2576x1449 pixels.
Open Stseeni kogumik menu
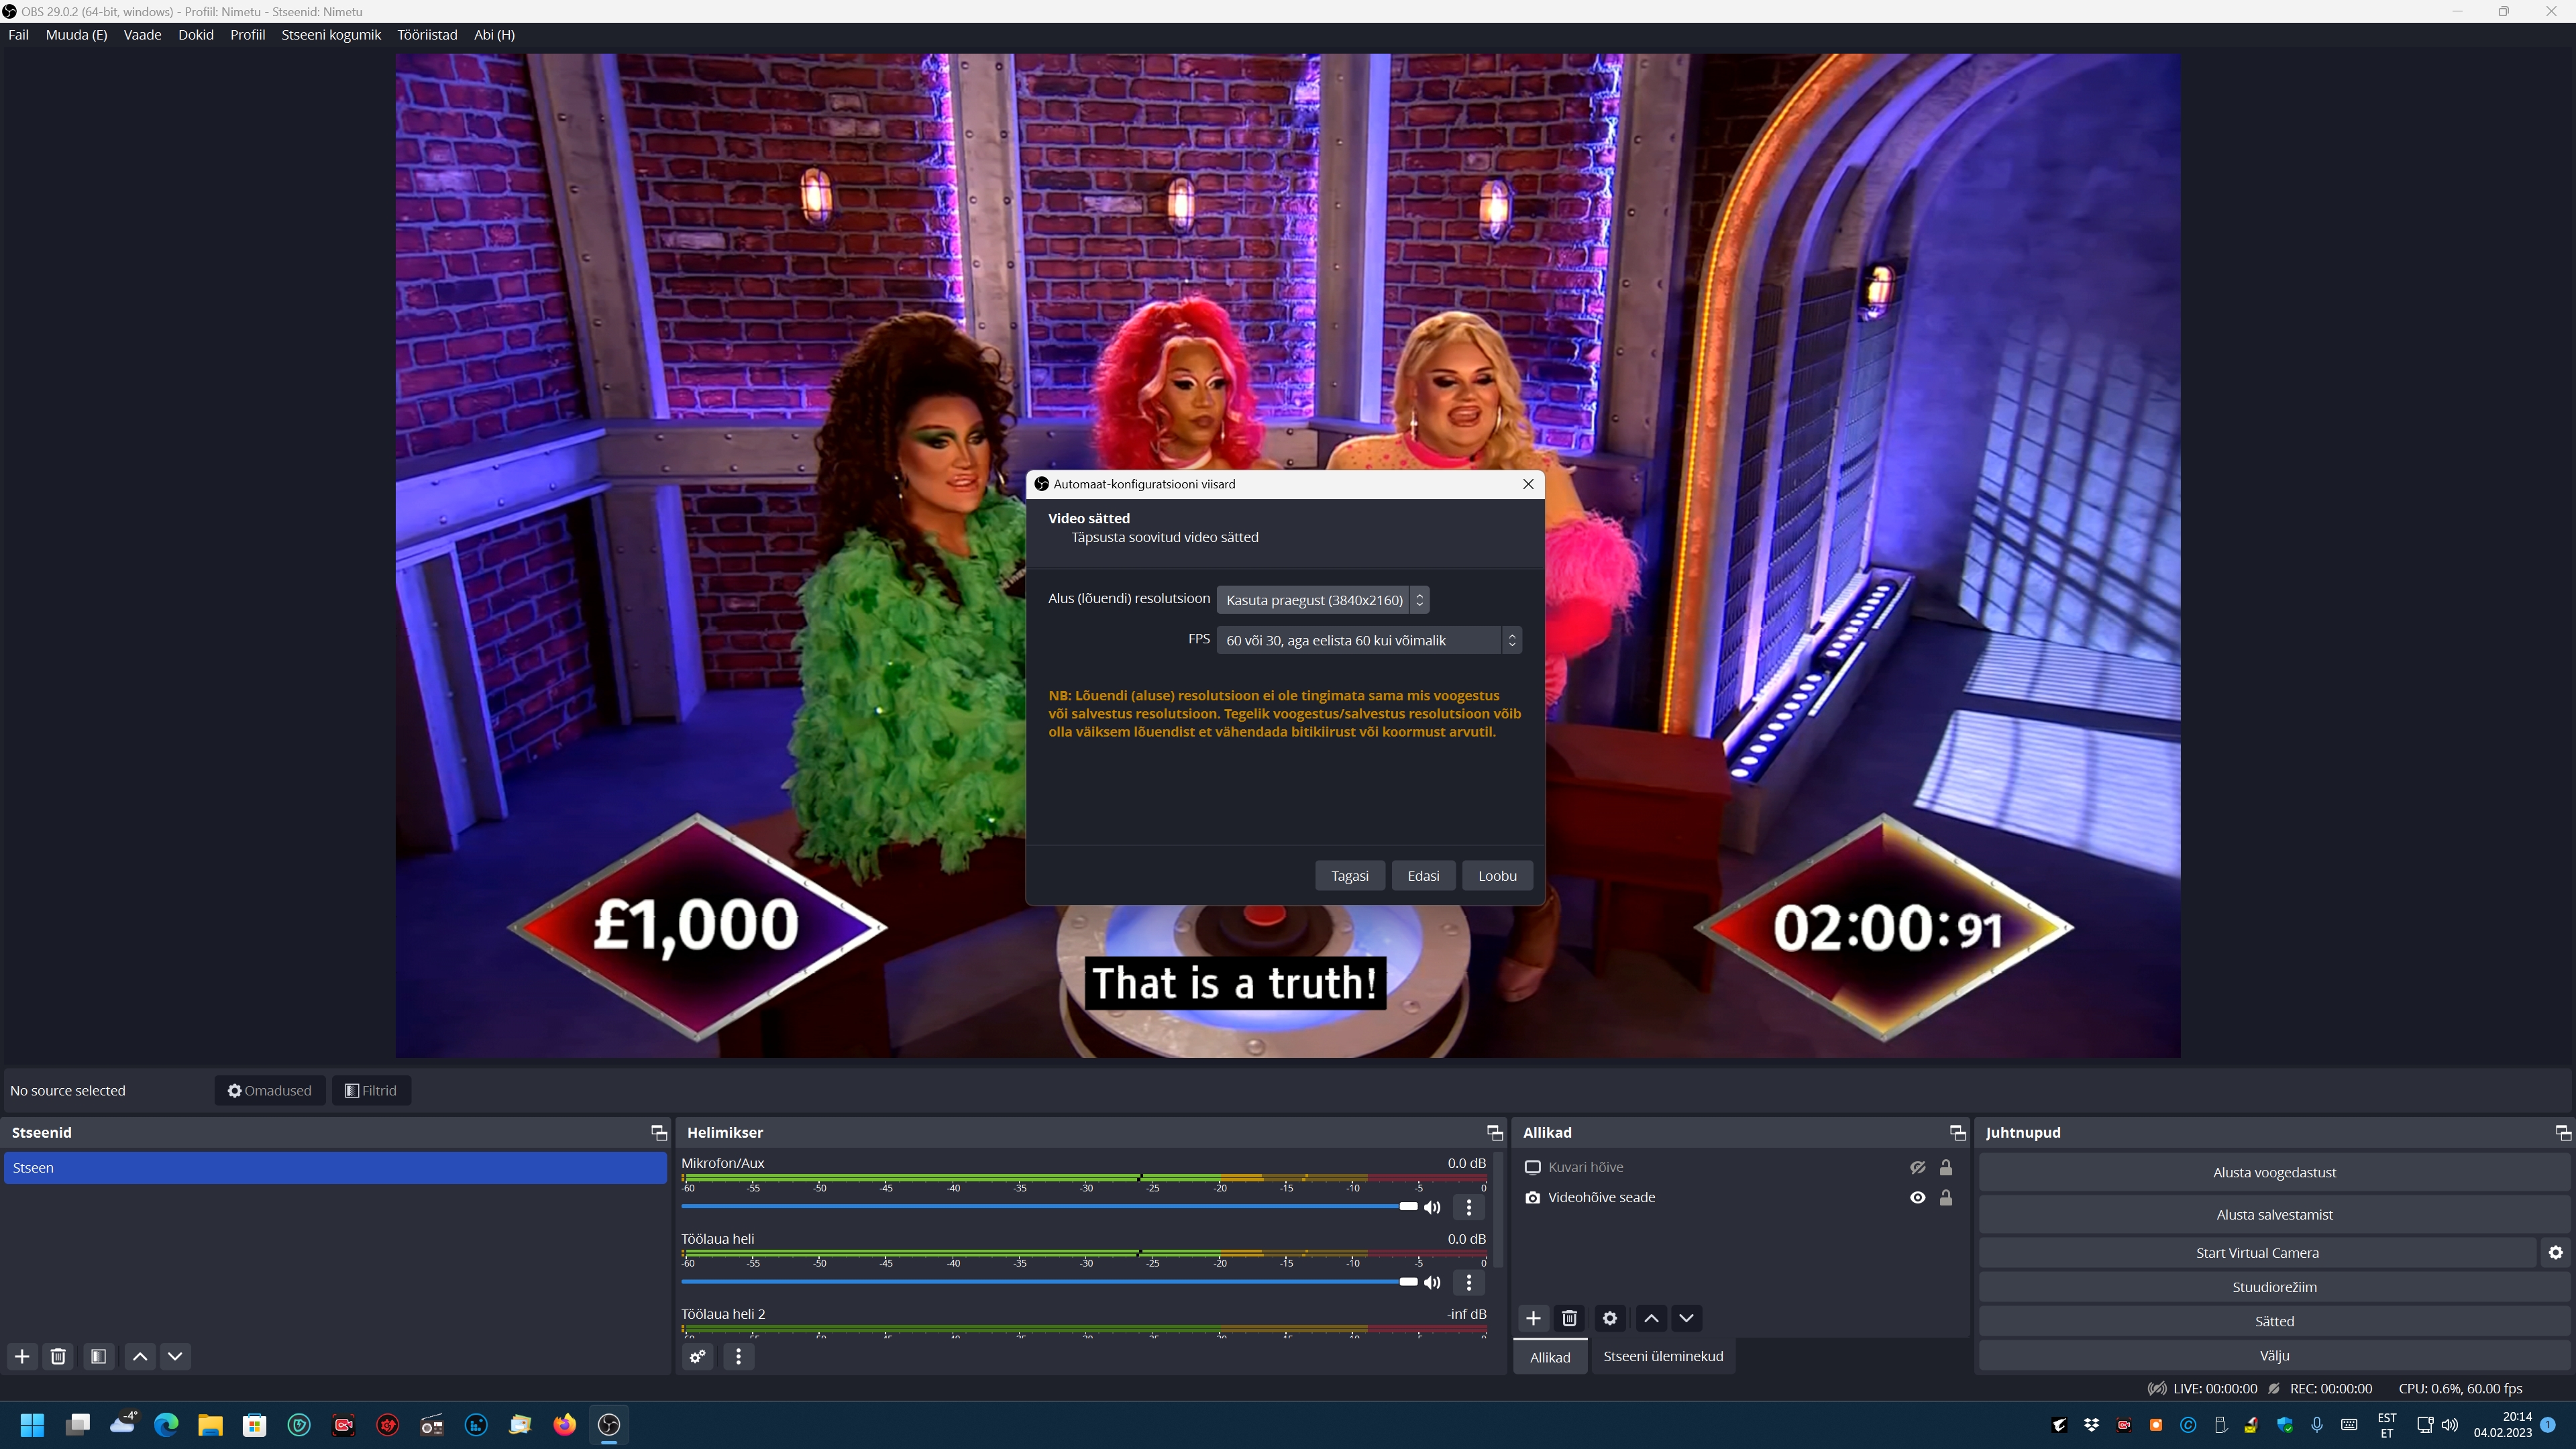pyautogui.click(x=331, y=34)
